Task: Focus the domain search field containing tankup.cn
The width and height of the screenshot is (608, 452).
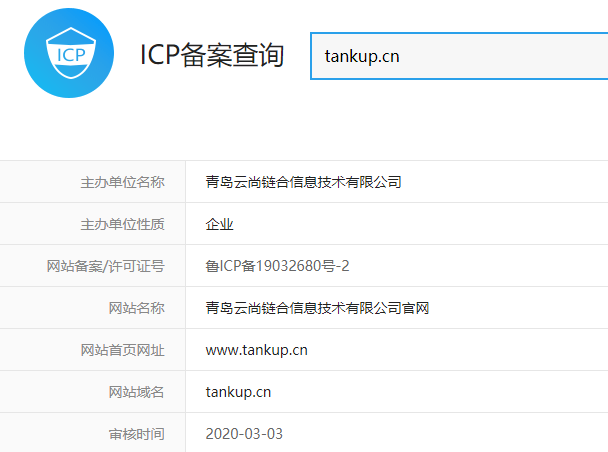Action: tap(459, 56)
